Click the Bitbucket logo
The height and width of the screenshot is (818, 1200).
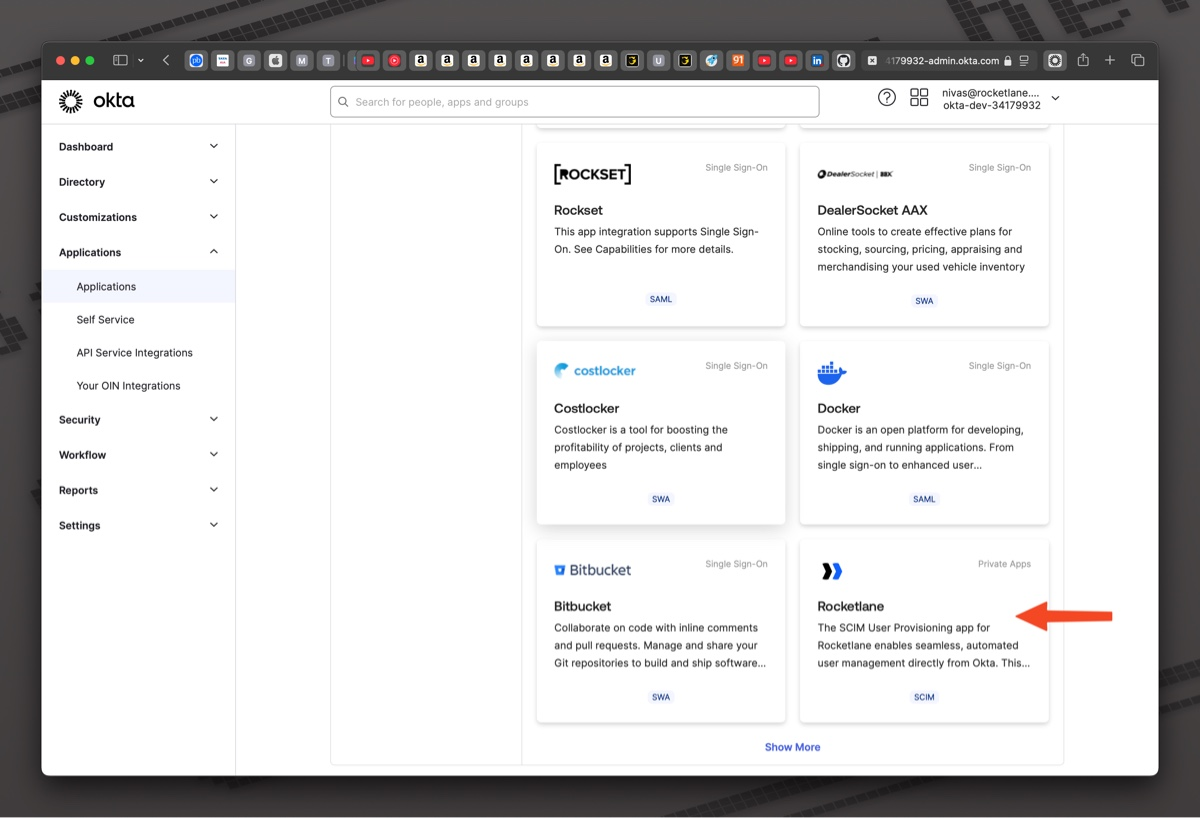(x=593, y=570)
